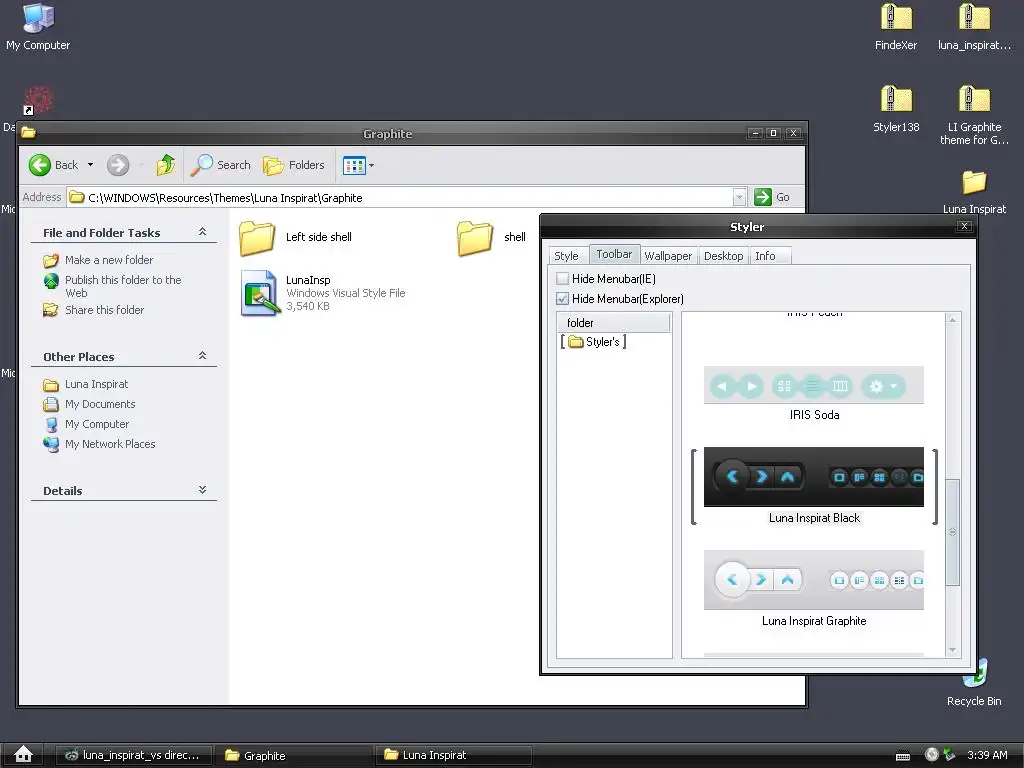
Task: Toggle the Folders pane button
Action: pyautogui.click(x=294, y=165)
